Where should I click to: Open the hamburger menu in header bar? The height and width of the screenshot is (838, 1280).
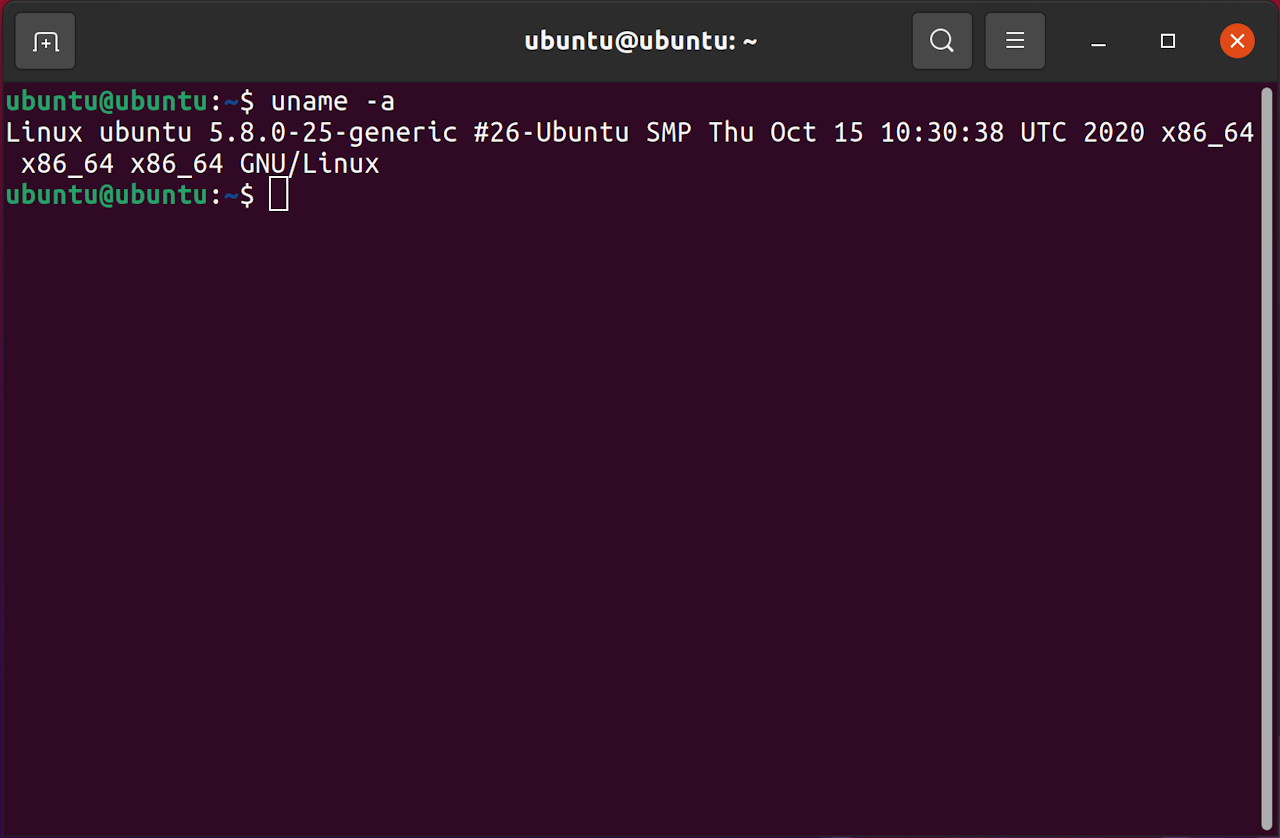point(1015,41)
